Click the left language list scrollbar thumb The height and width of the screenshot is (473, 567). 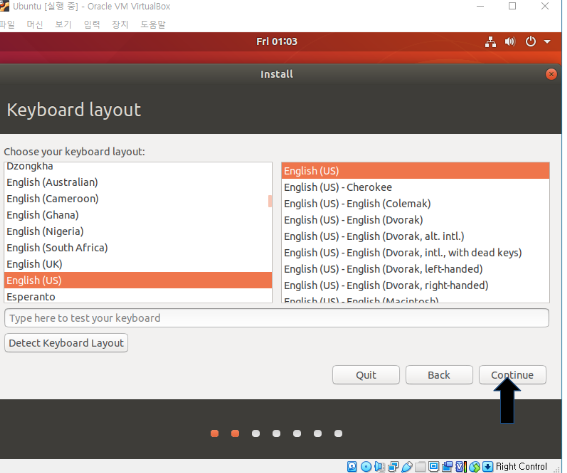click(270, 201)
